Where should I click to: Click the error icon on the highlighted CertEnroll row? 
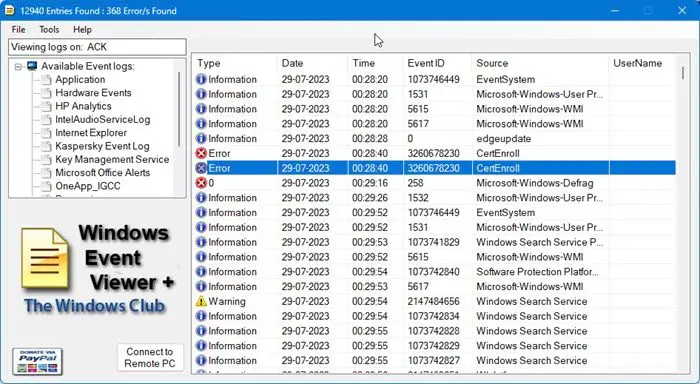tap(201, 168)
